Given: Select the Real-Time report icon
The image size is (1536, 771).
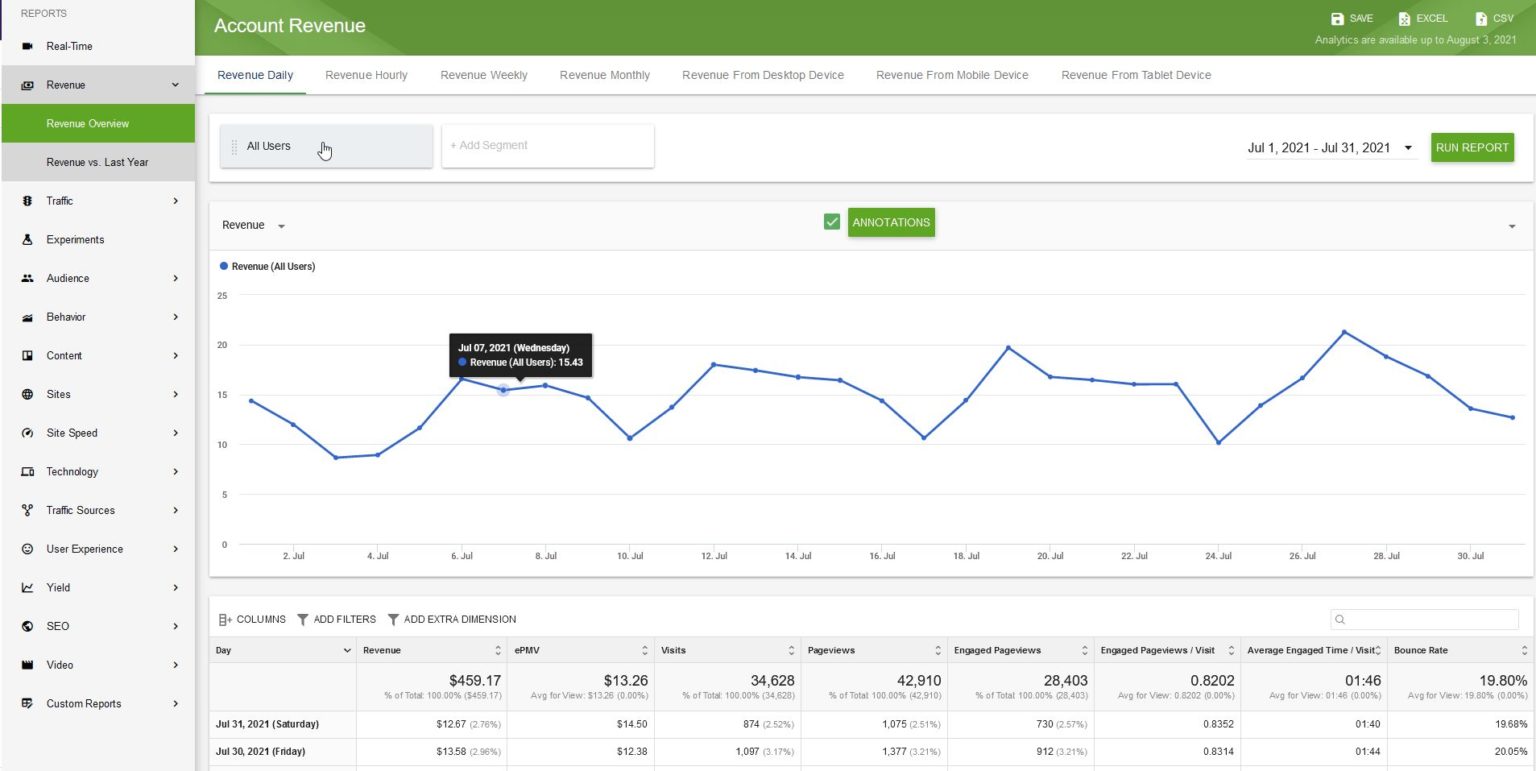Looking at the screenshot, I should click(x=28, y=46).
